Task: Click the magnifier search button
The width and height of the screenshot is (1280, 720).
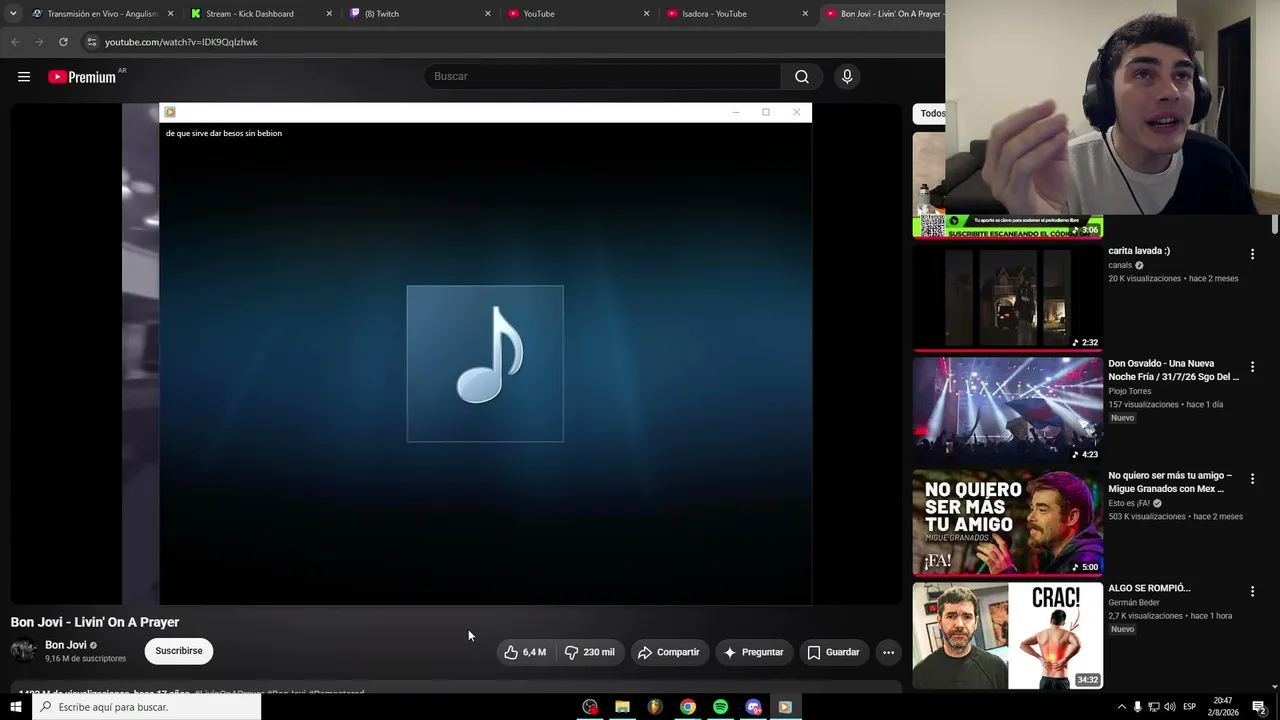Action: point(802,77)
